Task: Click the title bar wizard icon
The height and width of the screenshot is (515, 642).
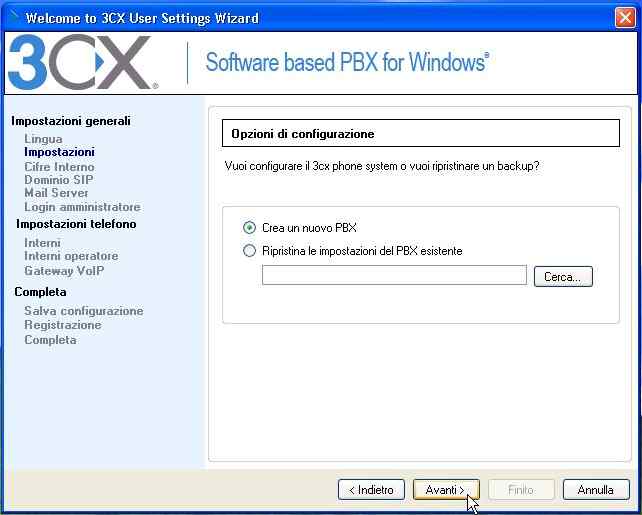Action: [x=14, y=16]
